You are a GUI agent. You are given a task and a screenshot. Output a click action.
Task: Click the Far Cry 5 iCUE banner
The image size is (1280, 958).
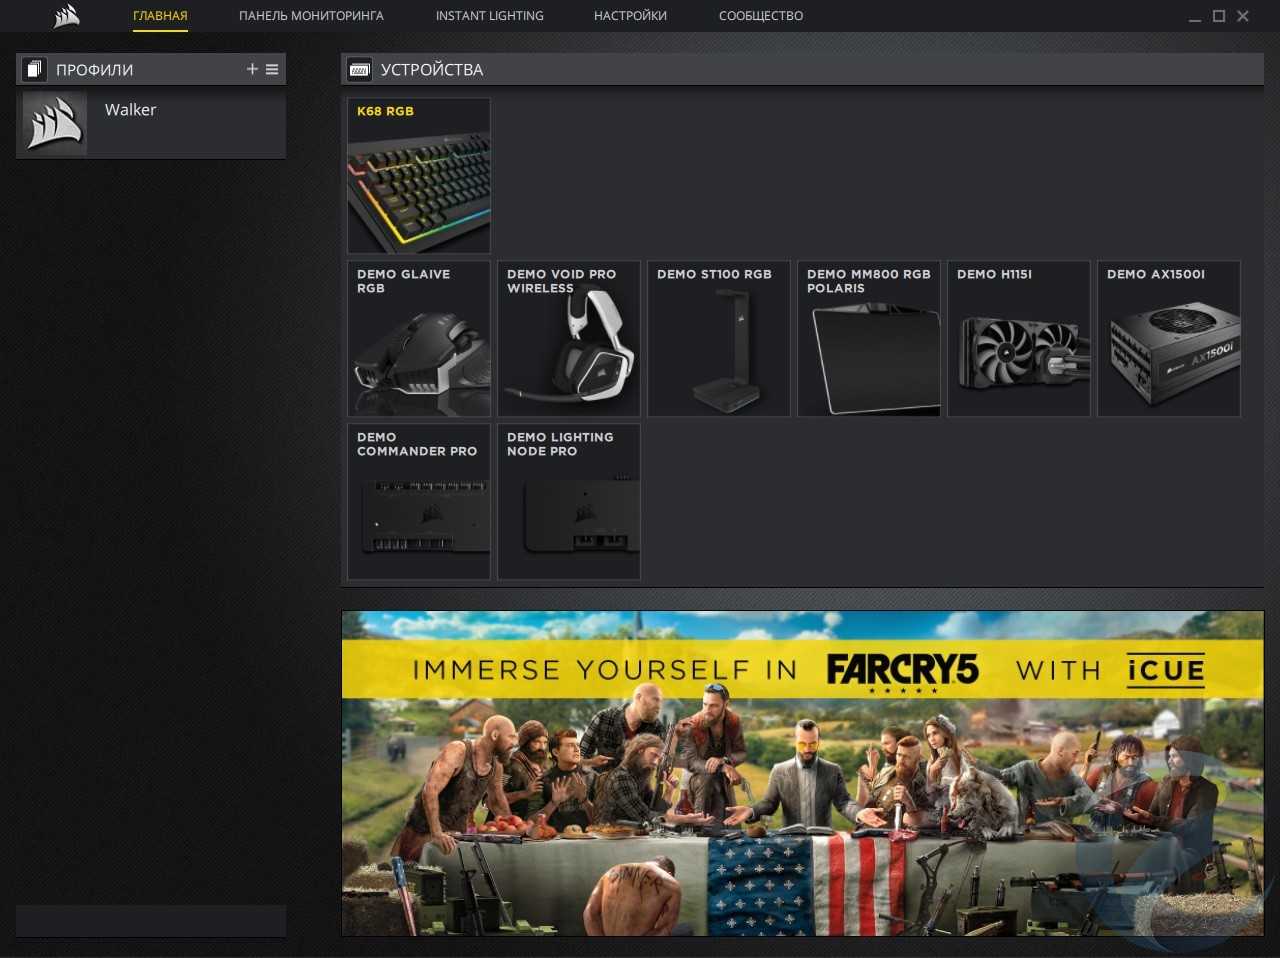click(802, 773)
